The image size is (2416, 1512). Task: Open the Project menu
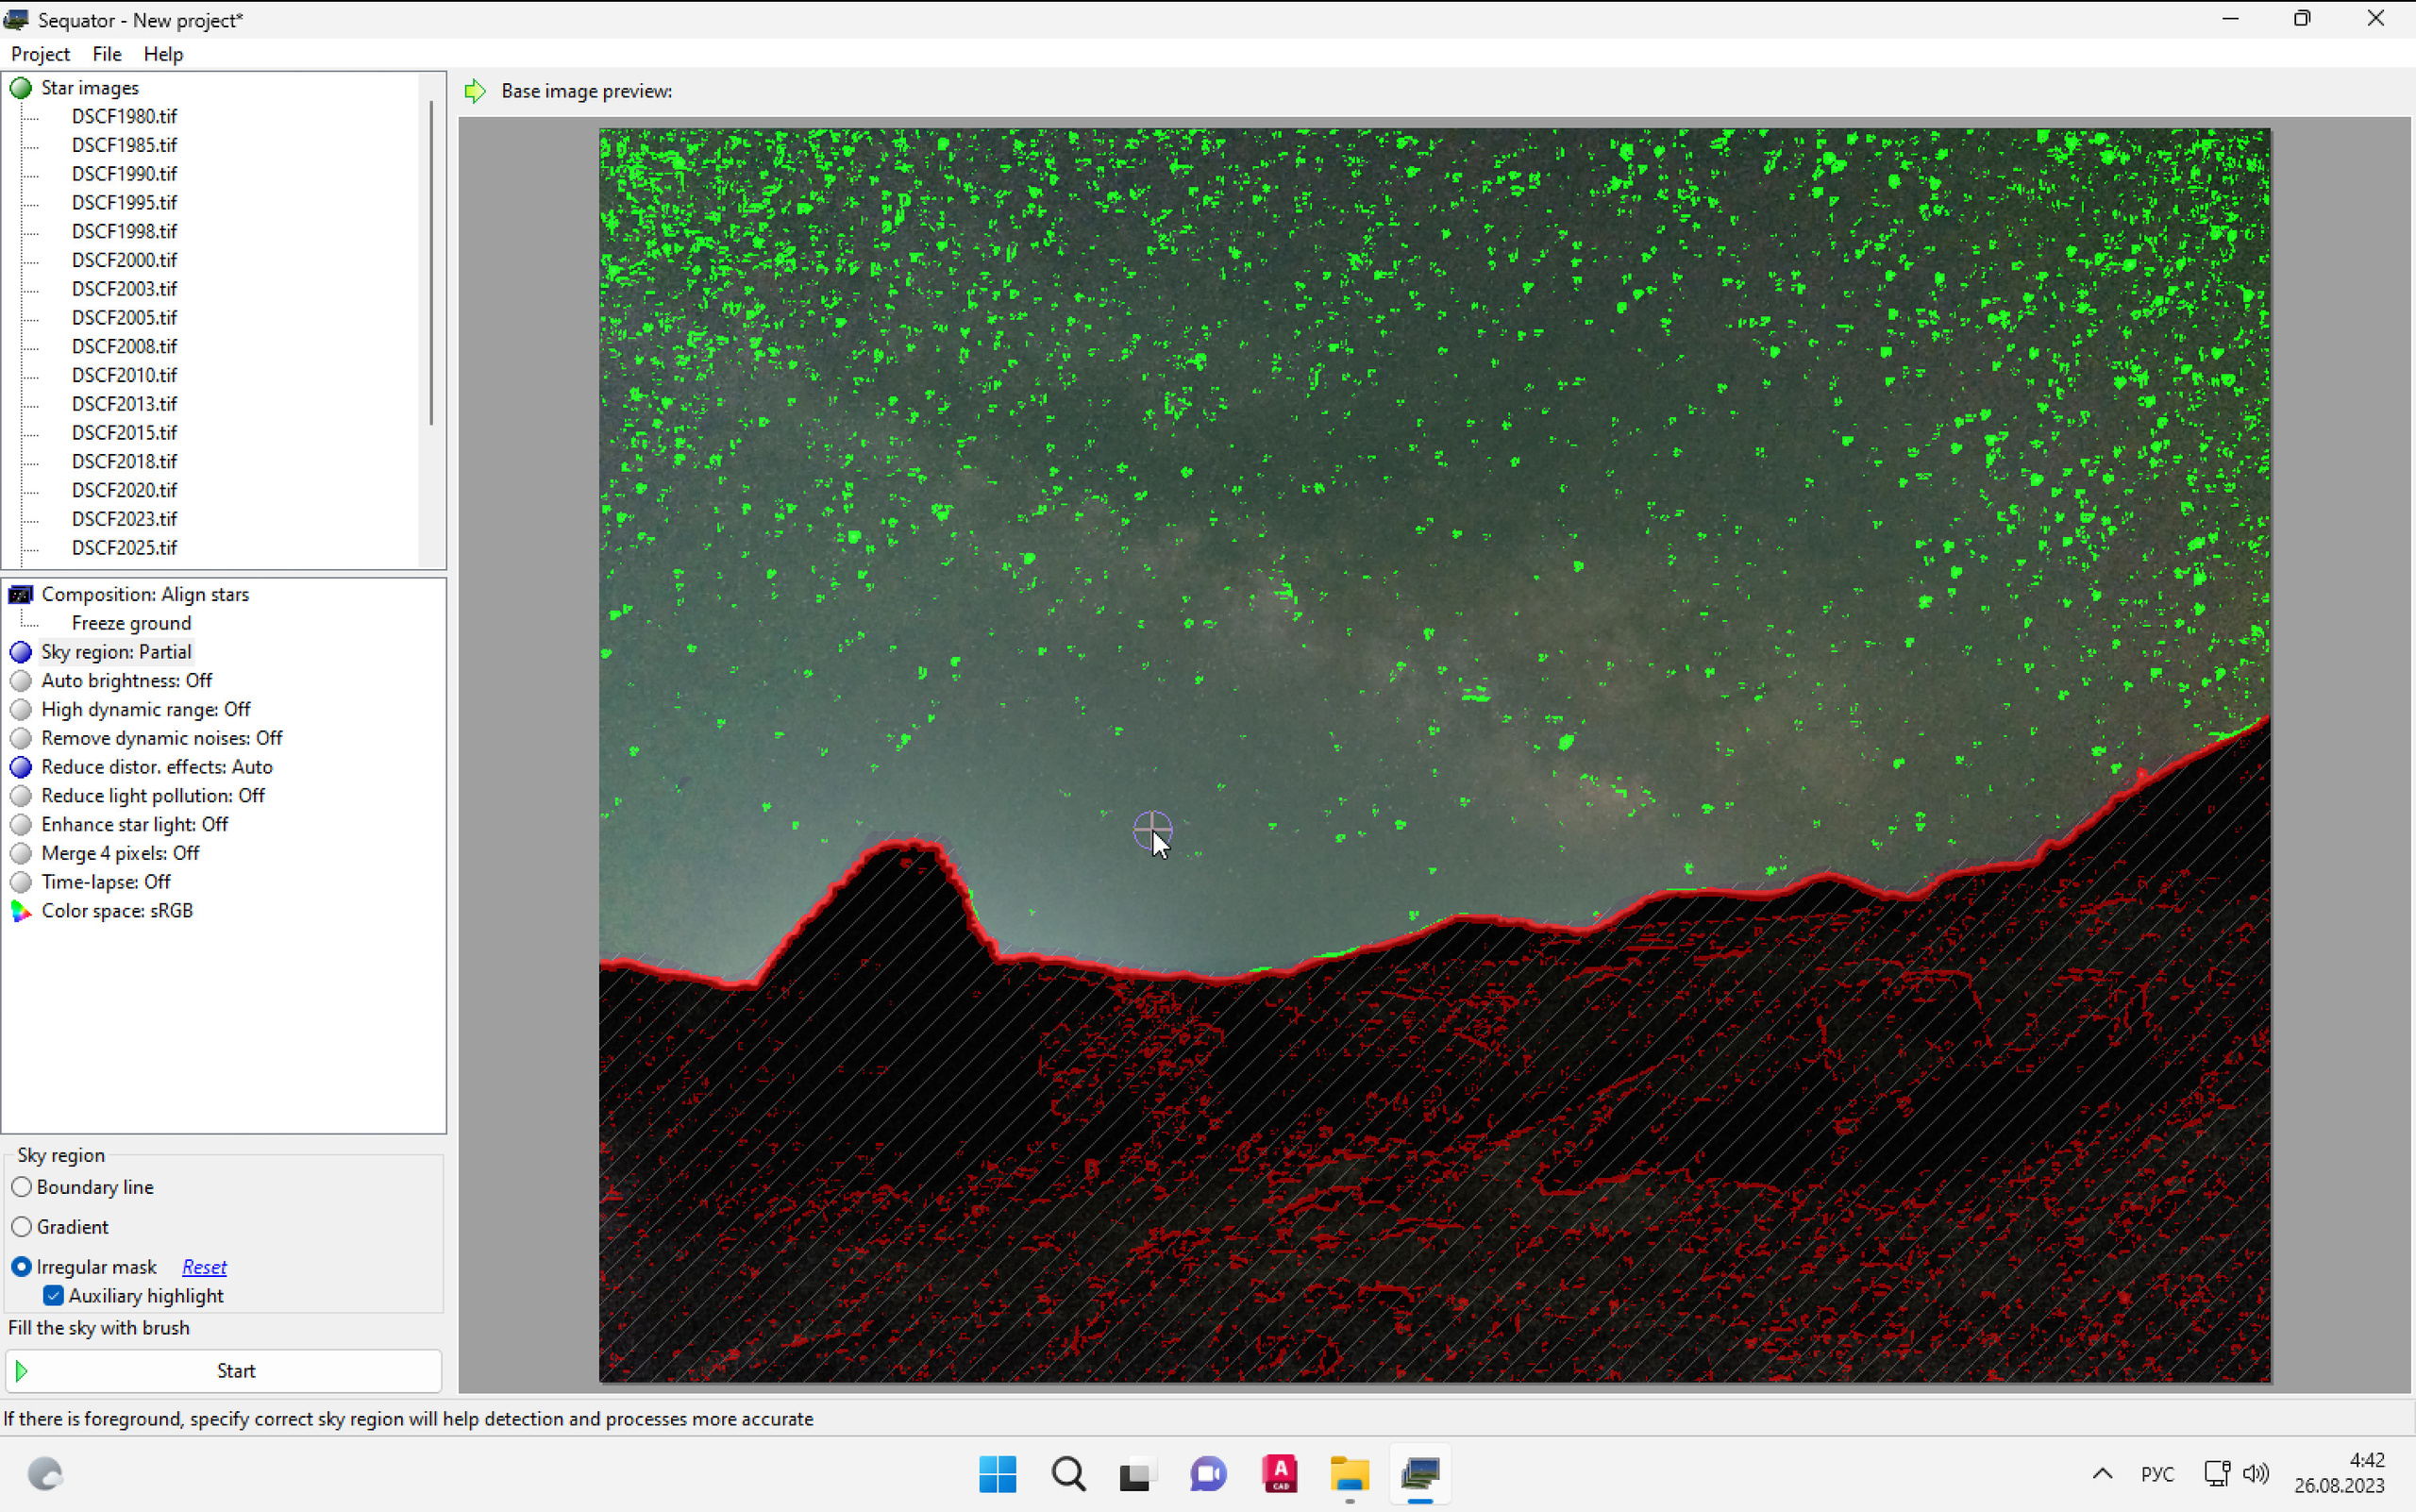coord(40,54)
